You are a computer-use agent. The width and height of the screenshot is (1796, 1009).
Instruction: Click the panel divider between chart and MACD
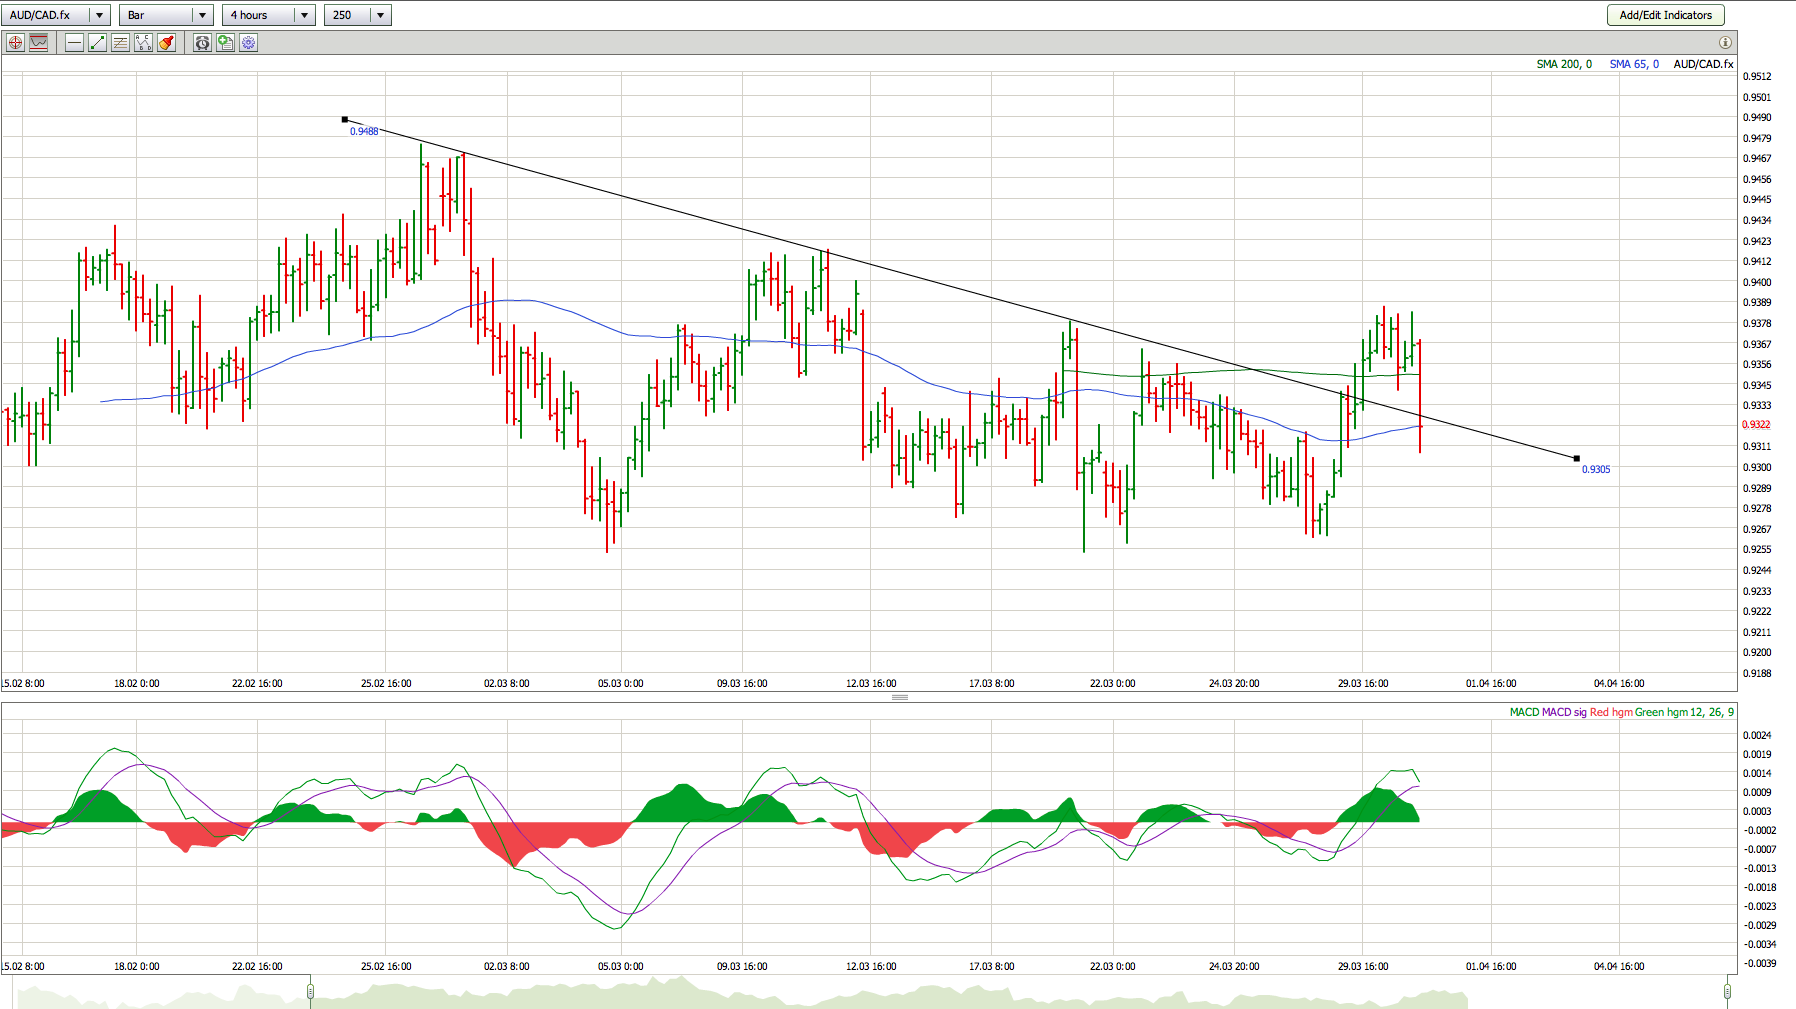(x=899, y=697)
